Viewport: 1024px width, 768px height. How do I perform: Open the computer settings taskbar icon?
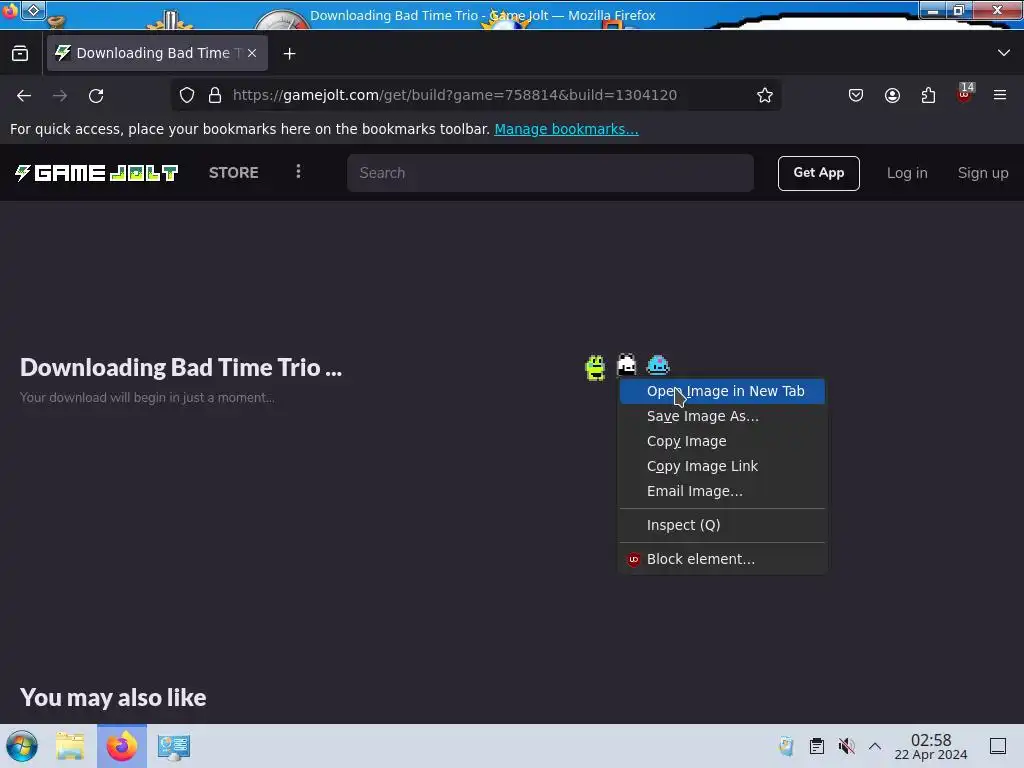click(x=173, y=746)
